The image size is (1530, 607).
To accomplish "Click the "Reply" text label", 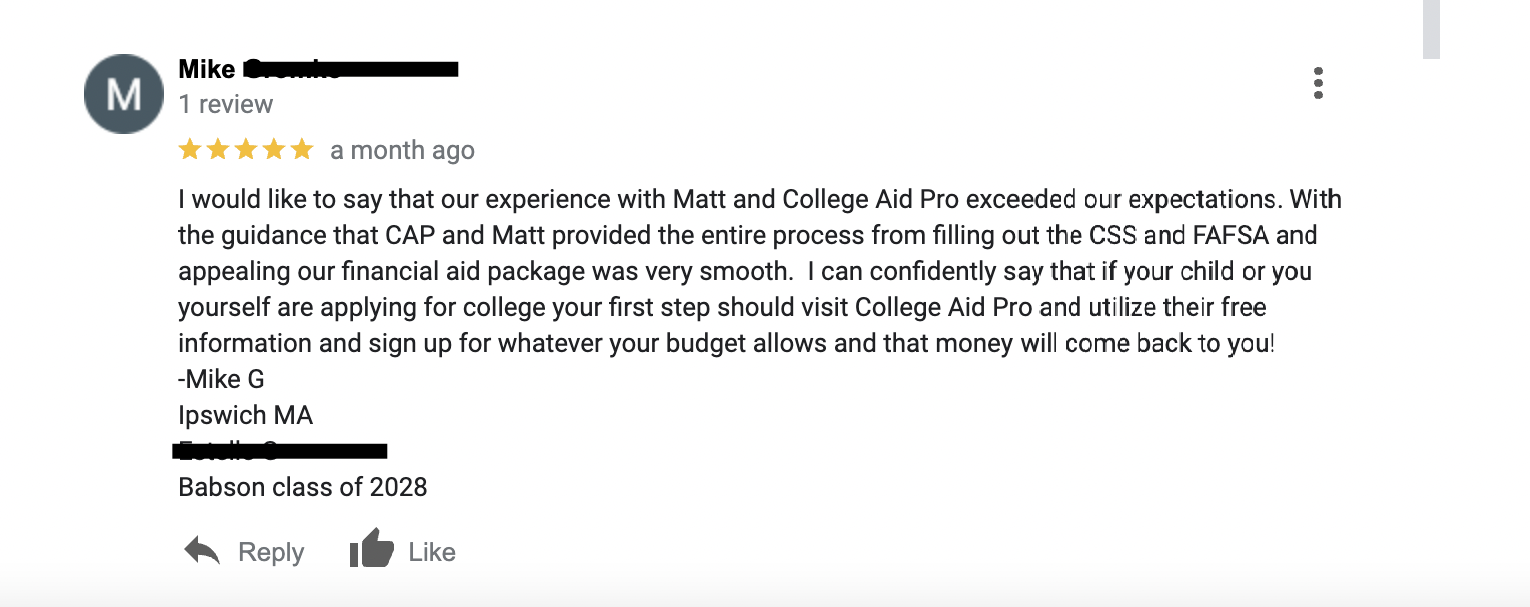I will [271, 552].
